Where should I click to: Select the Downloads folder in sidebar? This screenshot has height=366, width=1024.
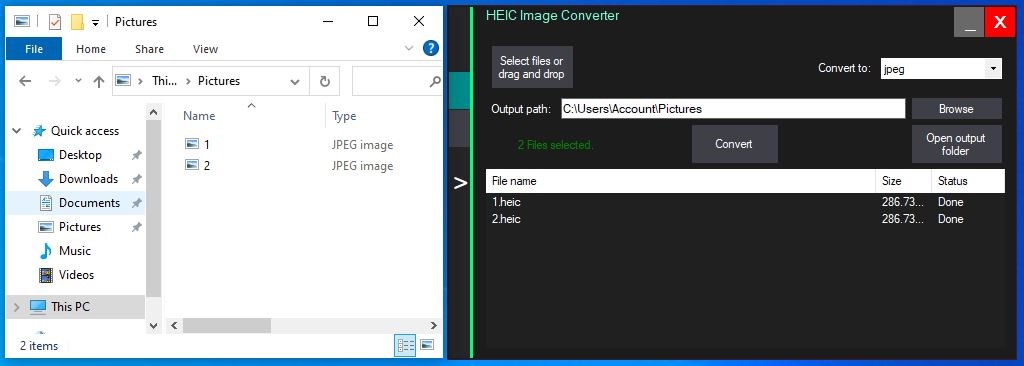click(88, 179)
